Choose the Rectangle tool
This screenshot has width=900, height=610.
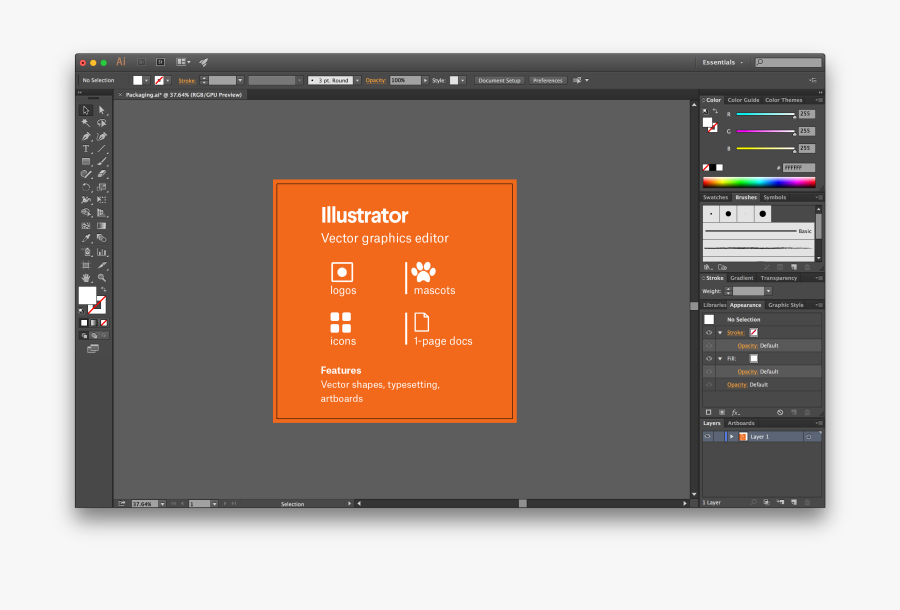[85, 161]
